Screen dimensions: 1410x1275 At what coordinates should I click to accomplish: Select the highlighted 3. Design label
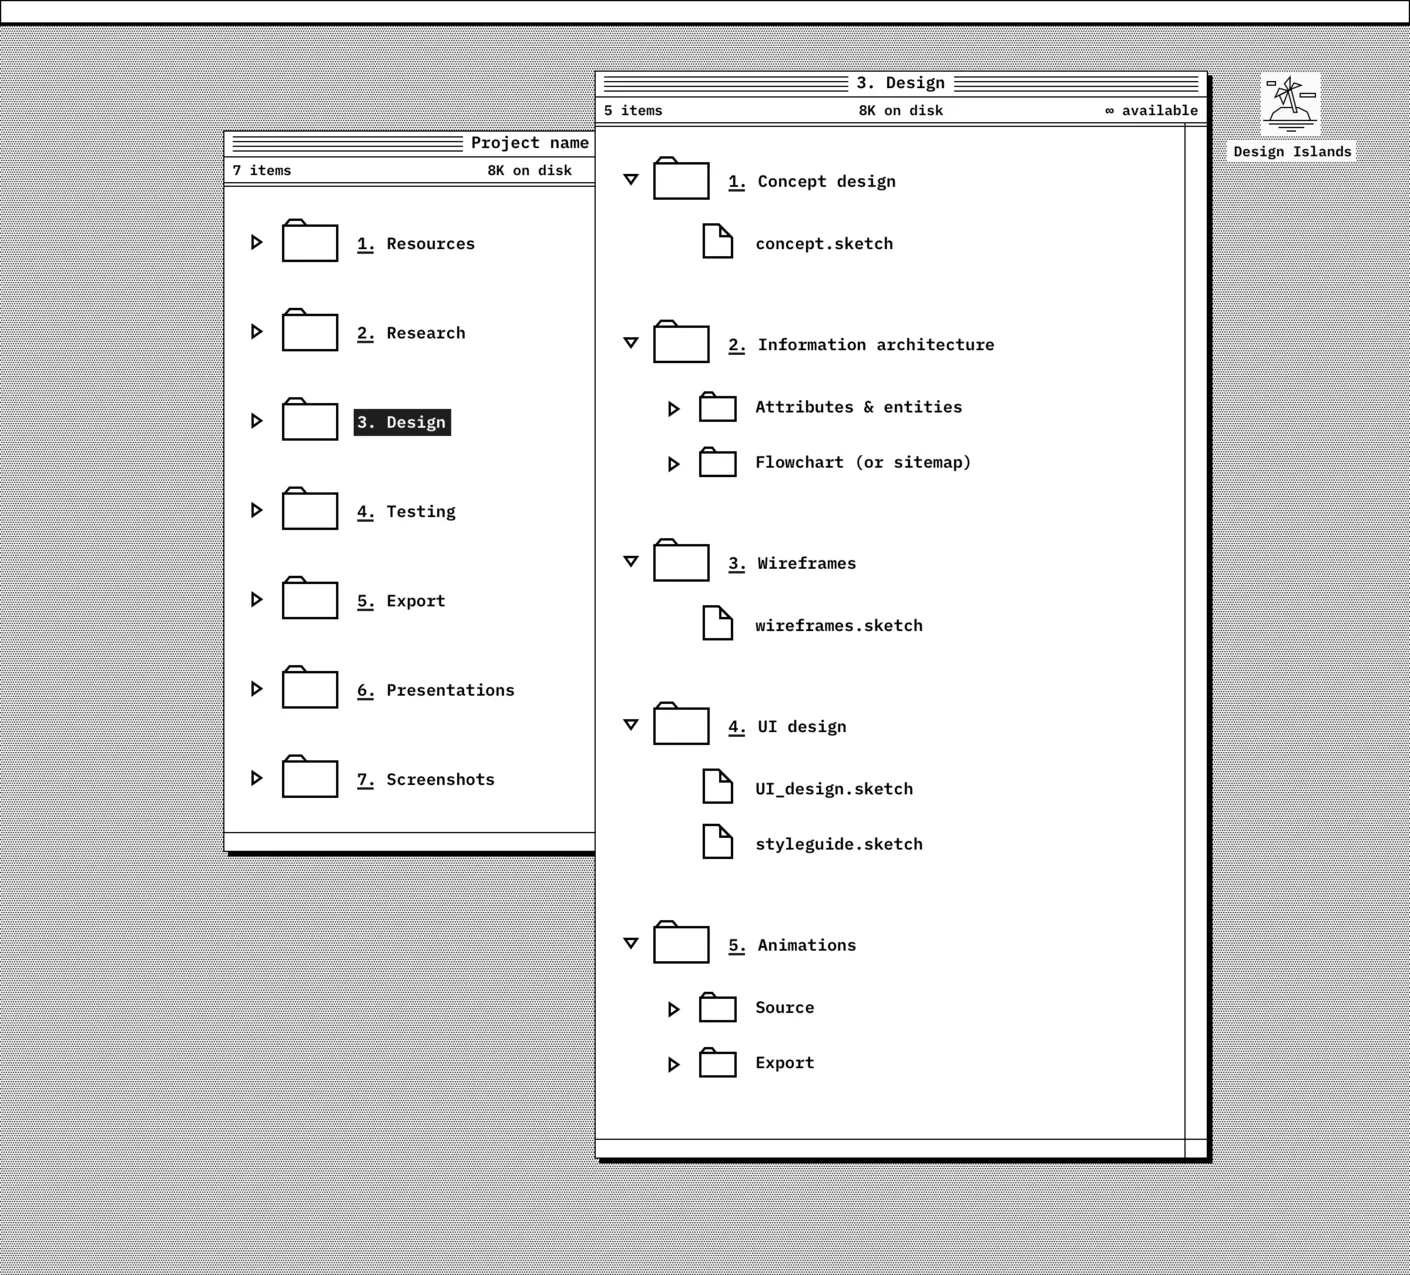click(x=402, y=422)
